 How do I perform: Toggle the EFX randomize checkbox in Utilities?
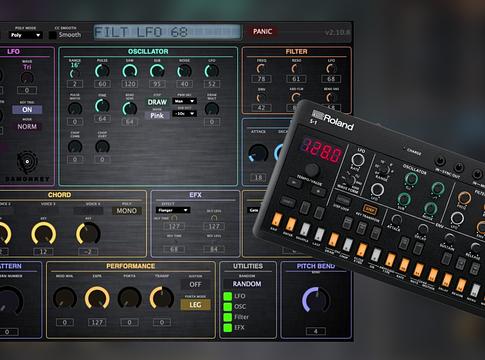click(228, 328)
